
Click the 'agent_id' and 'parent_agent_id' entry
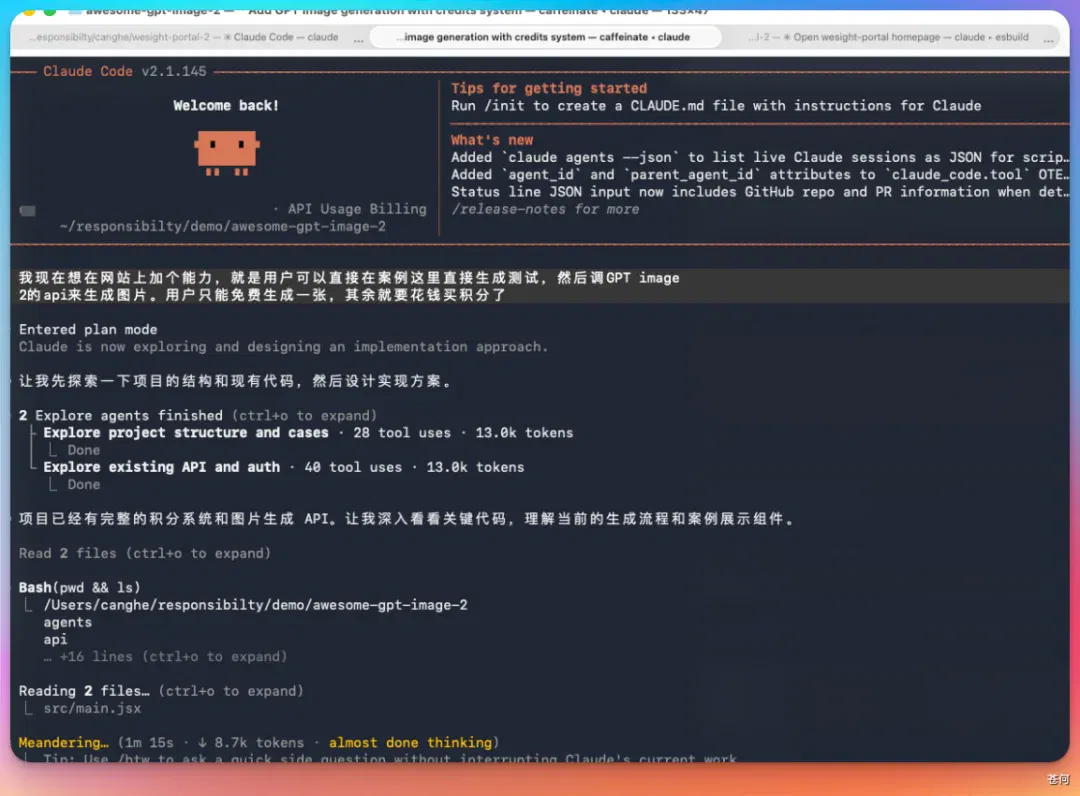point(760,174)
